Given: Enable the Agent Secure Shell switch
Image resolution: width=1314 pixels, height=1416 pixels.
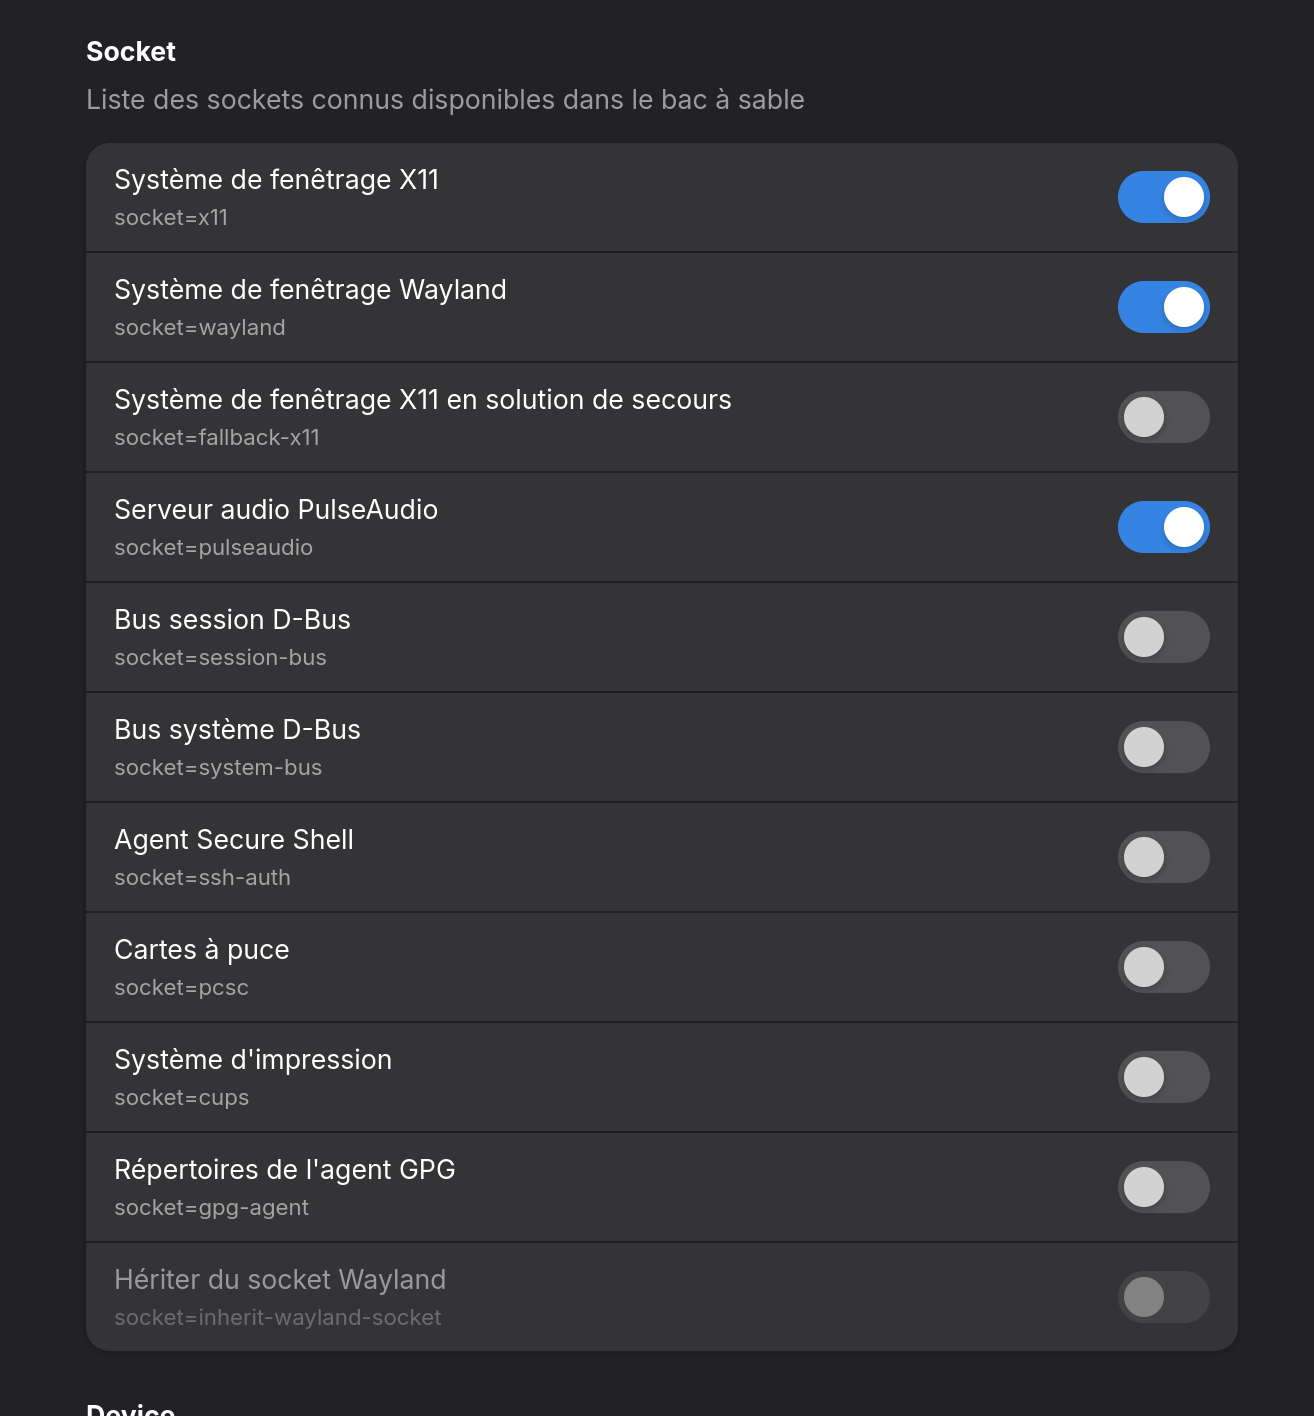Looking at the screenshot, I should [x=1163, y=857].
